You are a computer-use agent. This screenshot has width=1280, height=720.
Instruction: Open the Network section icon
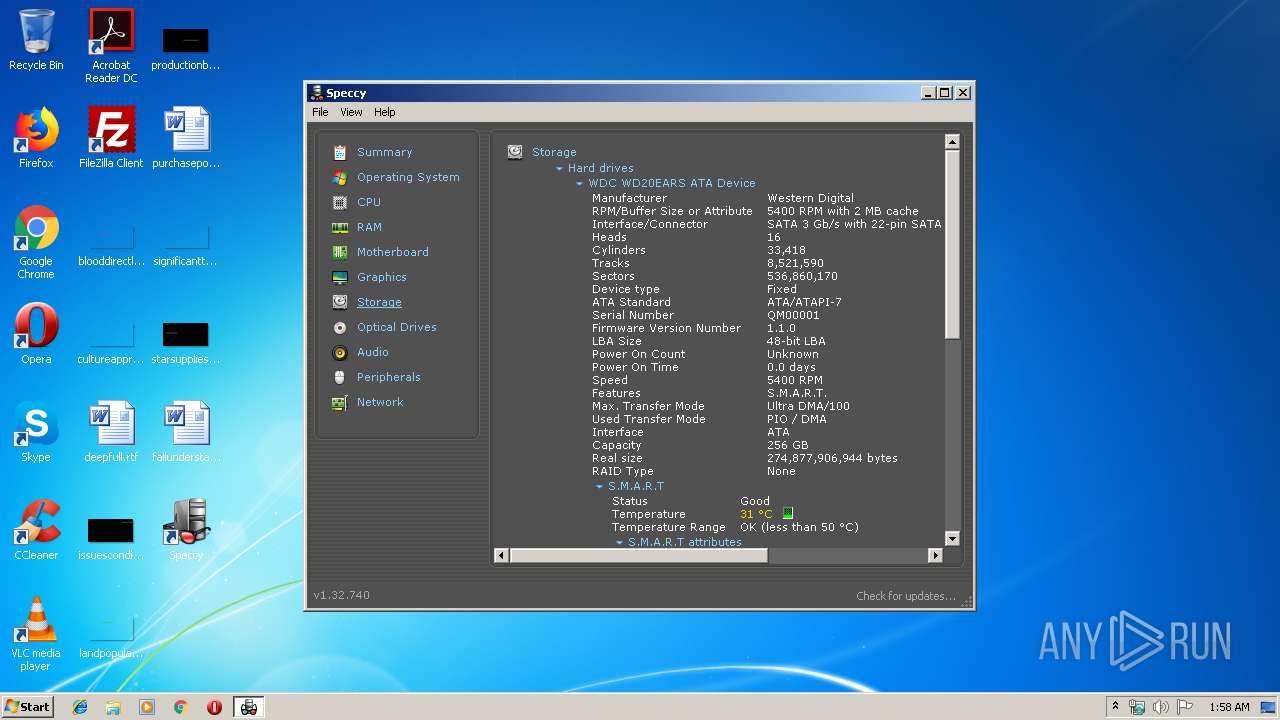point(340,402)
